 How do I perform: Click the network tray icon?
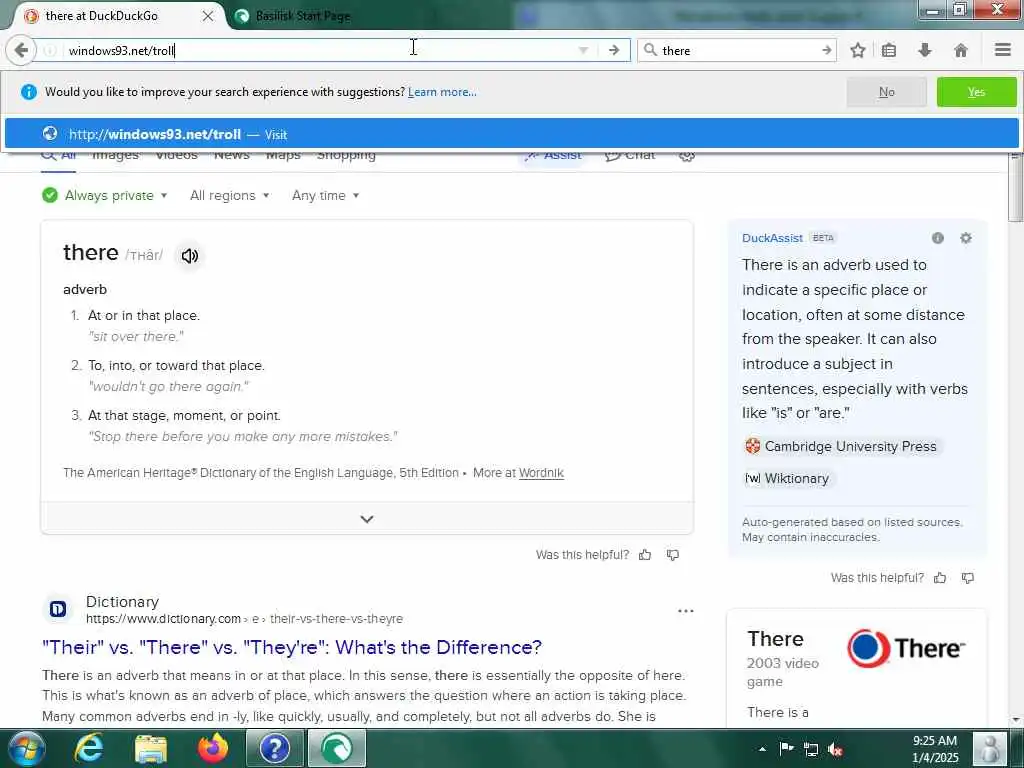click(x=811, y=749)
